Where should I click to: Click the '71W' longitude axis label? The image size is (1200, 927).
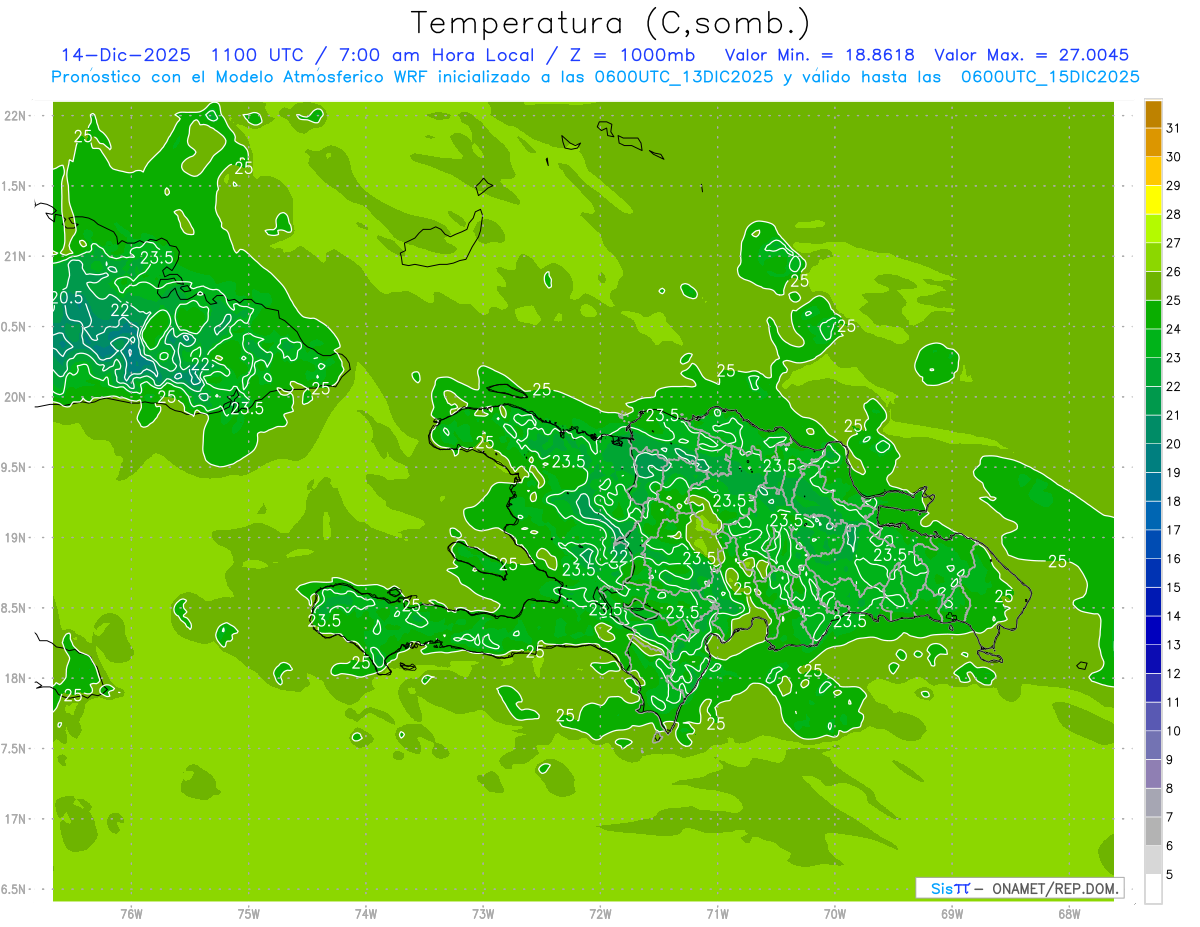click(x=717, y=914)
